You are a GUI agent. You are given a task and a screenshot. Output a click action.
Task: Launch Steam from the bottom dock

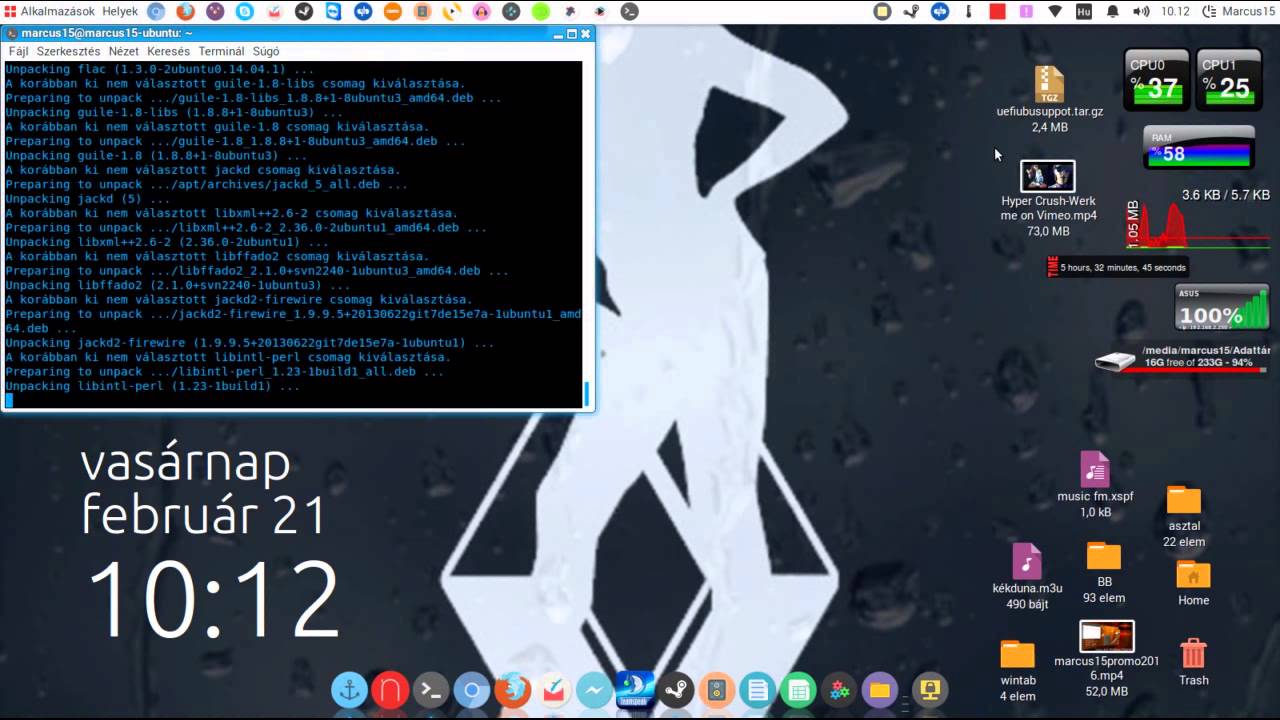(x=677, y=690)
